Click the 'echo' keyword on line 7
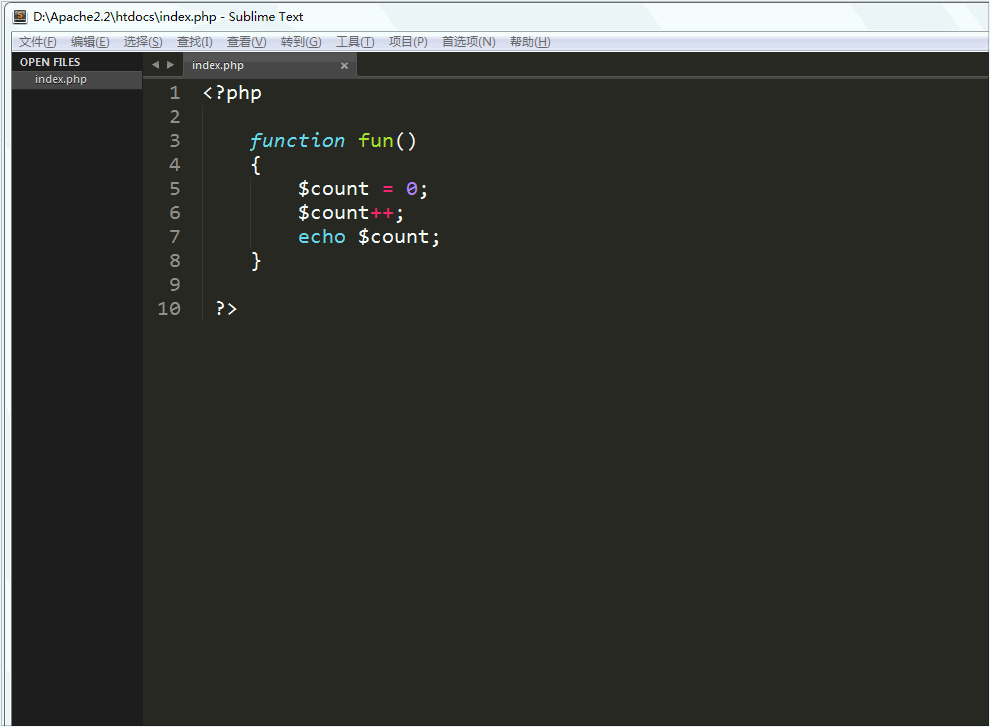The width and height of the screenshot is (990, 727). (322, 237)
